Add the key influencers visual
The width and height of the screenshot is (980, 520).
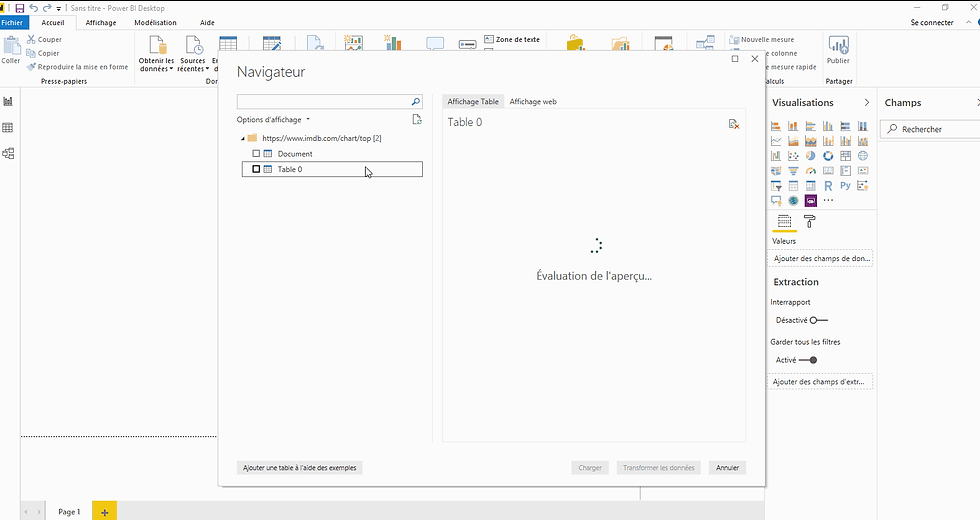pyautogui.click(x=863, y=186)
